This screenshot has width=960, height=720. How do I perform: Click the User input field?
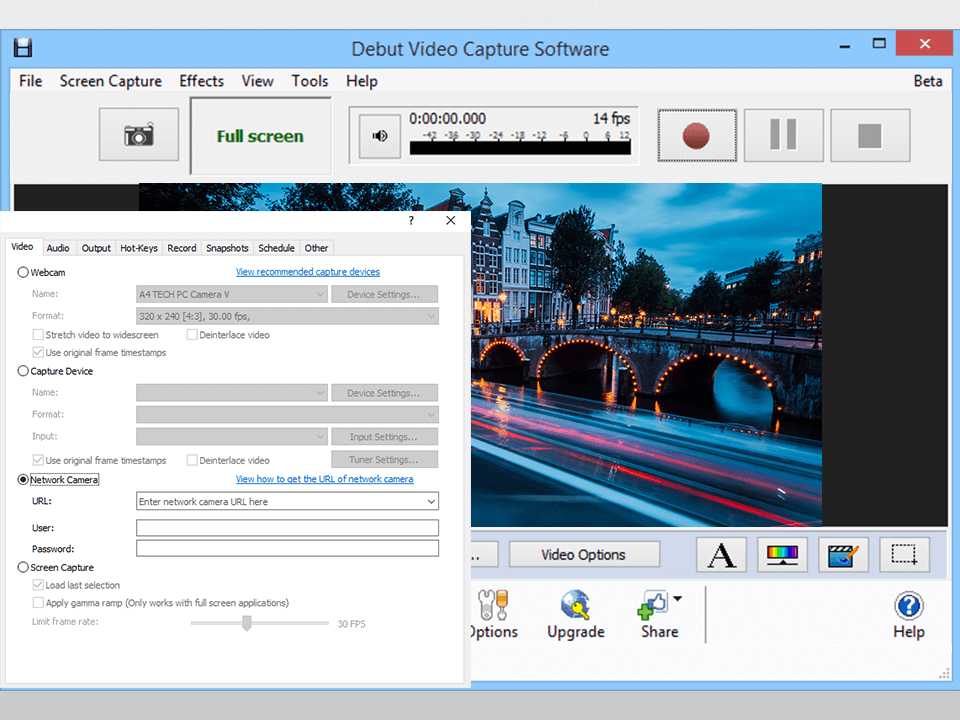287,528
